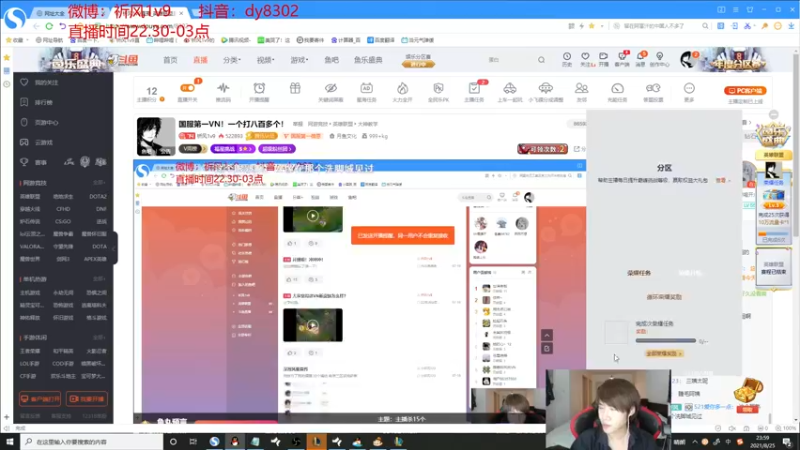The height and width of the screenshot is (450, 800).
Task: Click the sidebar 页游中心 mouse icon
Action: pyautogui.click(x=24, y=122)
